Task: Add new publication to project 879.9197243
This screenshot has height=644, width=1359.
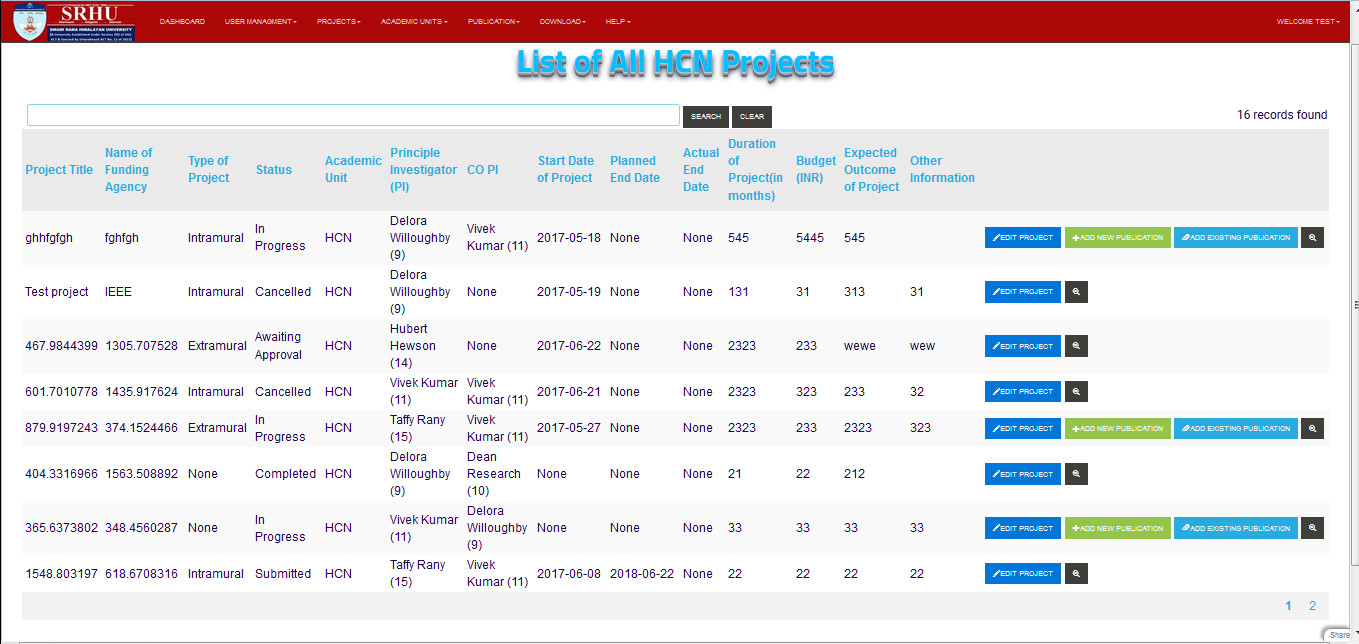Action: [x=1118, y=428]
